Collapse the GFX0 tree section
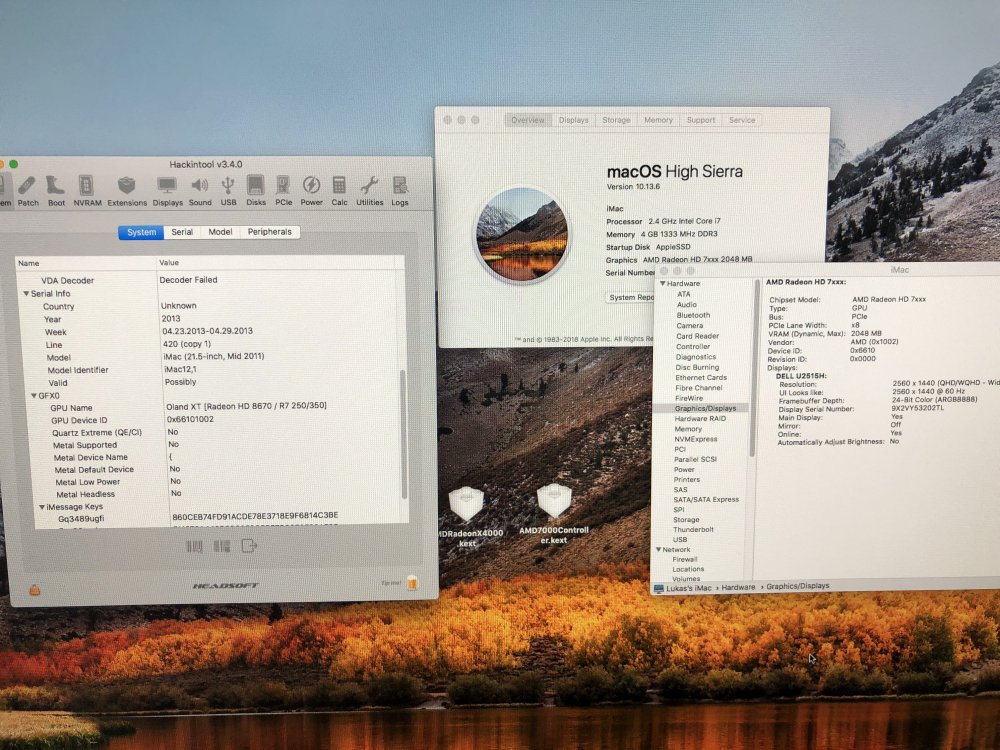 point(34,396)
